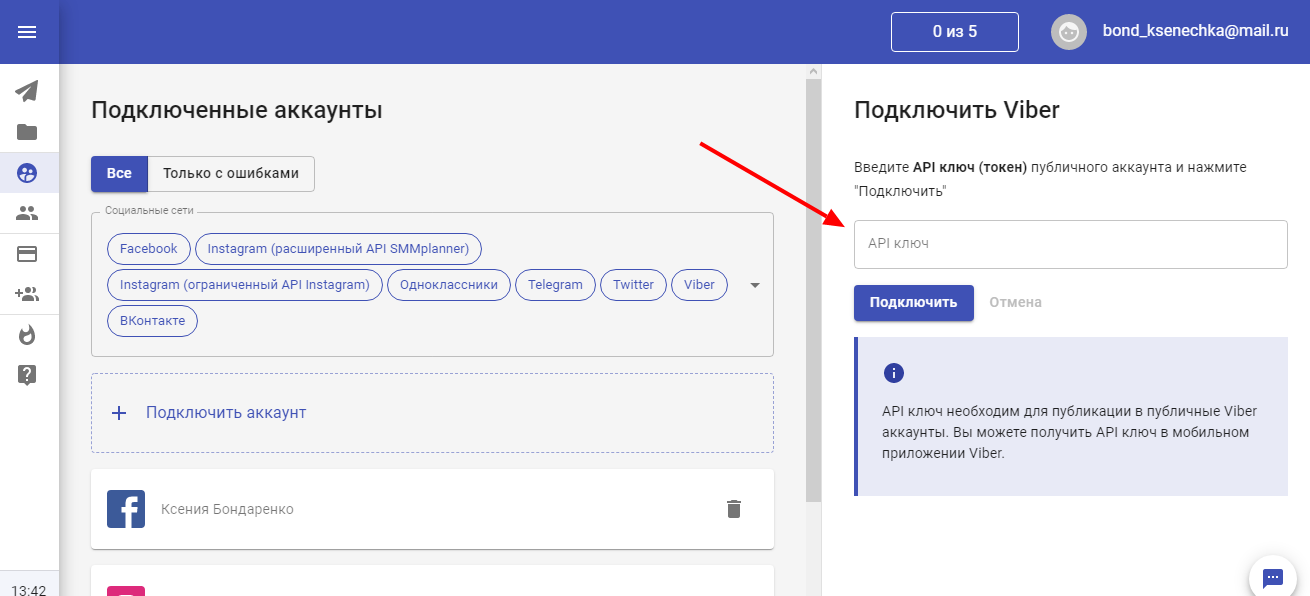Viewport: 1310px width, 596px height.
Task: Toggle the Telegram filter chip
Action: pos(555,285)
